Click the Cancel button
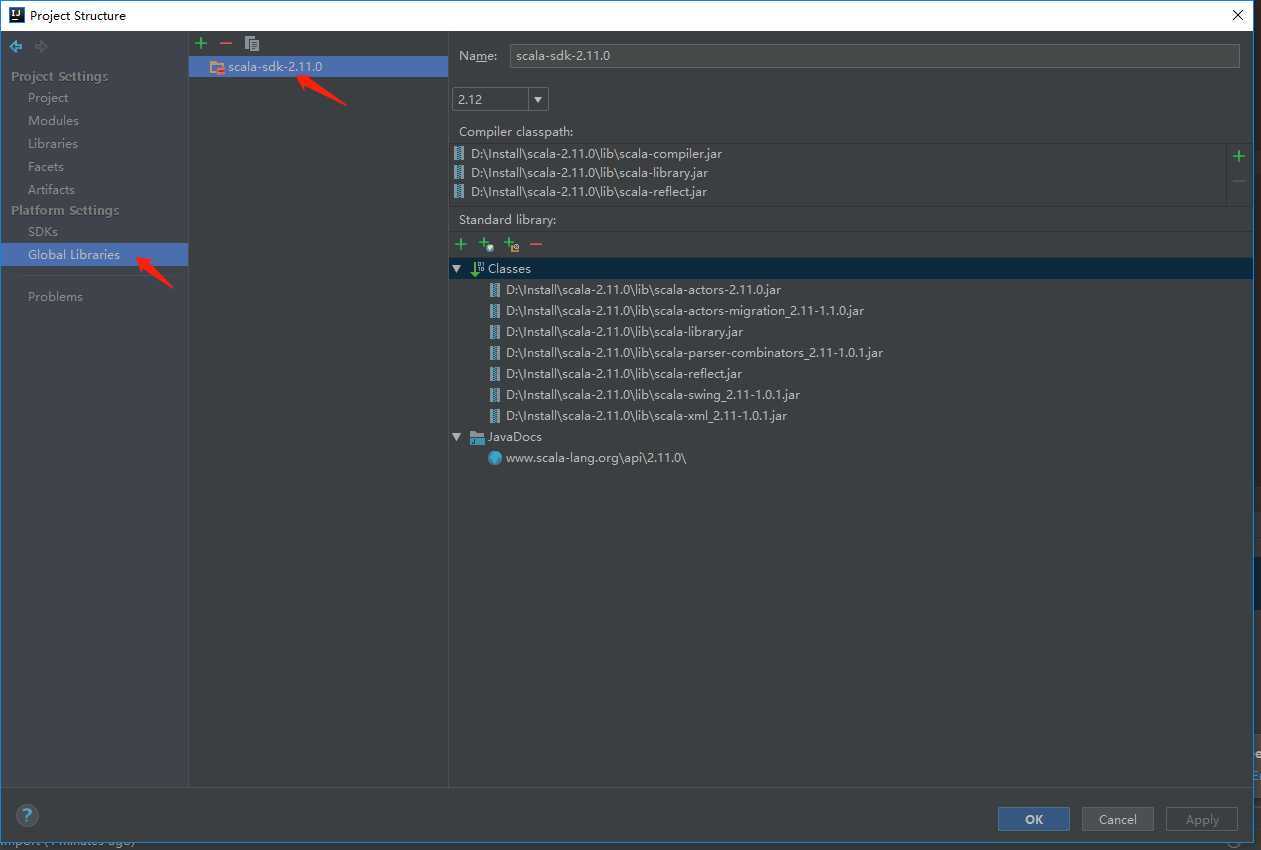The image size is (1261, 850). tap(1117, 819)
